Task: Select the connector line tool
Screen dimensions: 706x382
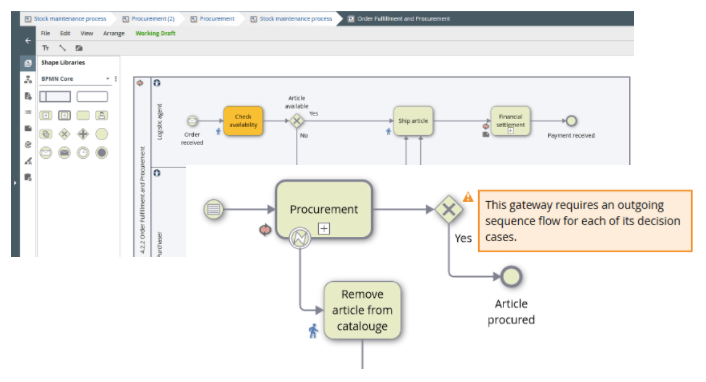Action: coord(62,48)
